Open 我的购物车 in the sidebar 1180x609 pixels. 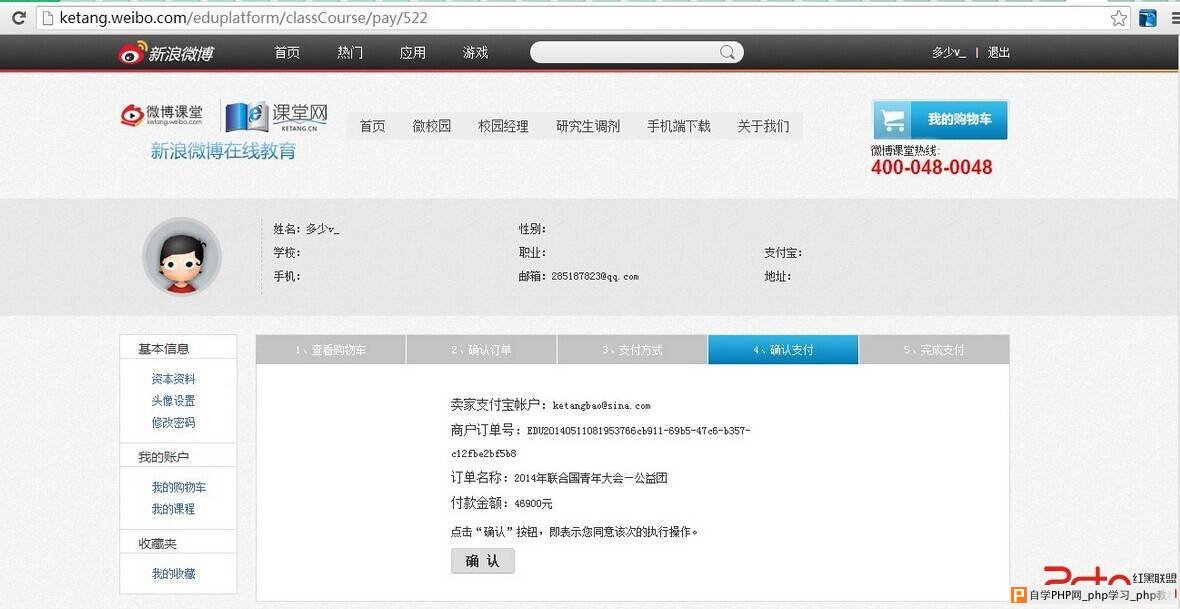coord(178,487)
